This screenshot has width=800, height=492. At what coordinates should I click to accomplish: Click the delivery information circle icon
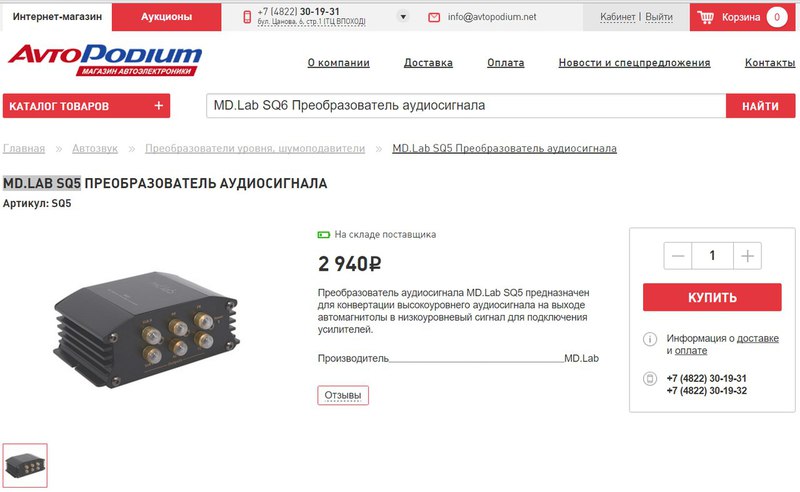[x=649, y=339]
